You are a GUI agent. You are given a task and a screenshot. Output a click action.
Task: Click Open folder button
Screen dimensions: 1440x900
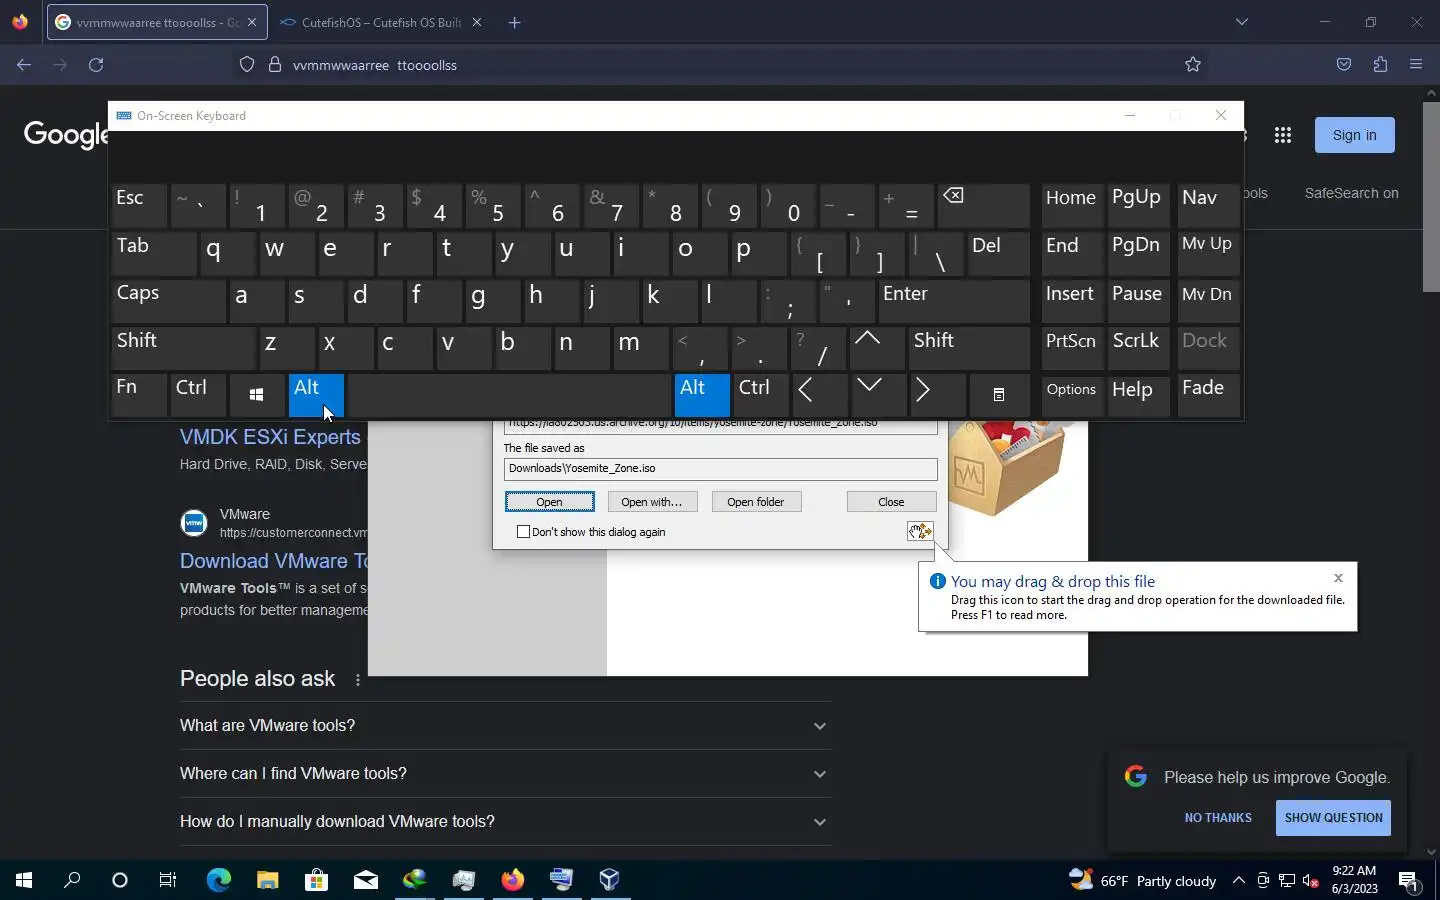pos(755,502)
